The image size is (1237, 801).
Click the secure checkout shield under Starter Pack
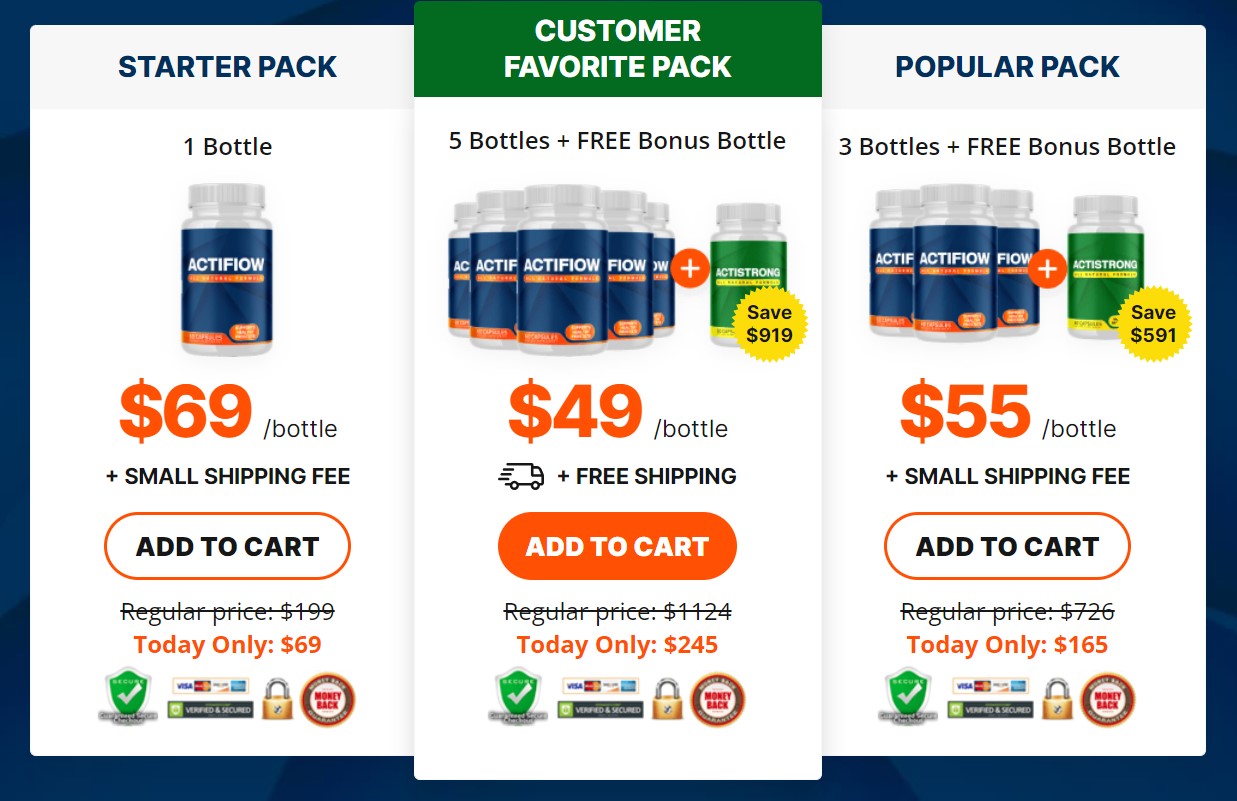(127, 697)
